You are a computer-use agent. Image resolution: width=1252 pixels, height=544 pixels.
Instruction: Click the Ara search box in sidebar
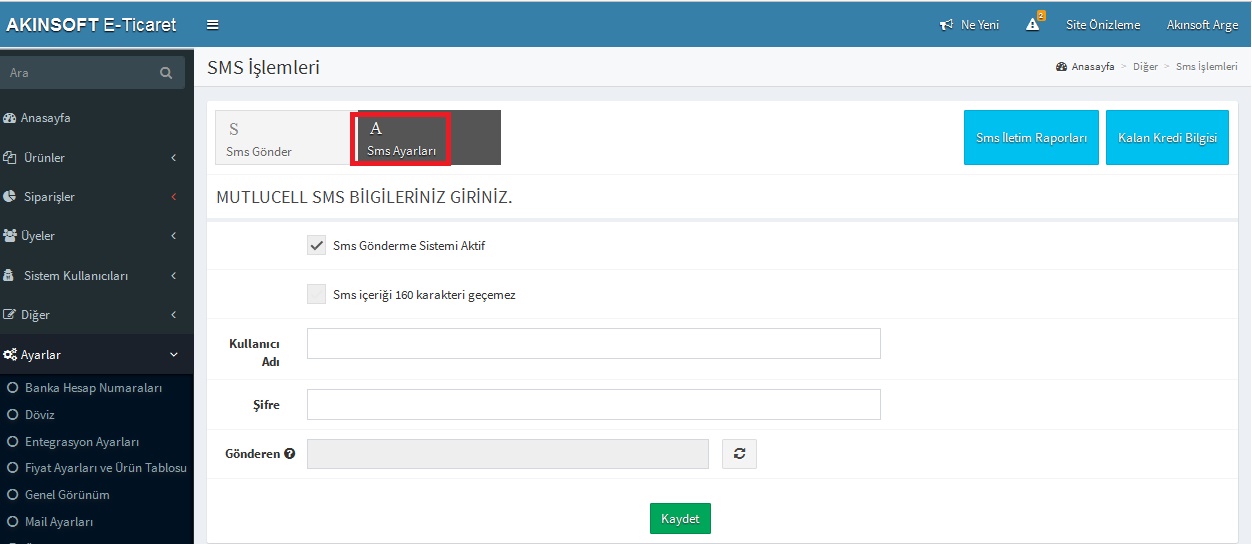(80, 73)
